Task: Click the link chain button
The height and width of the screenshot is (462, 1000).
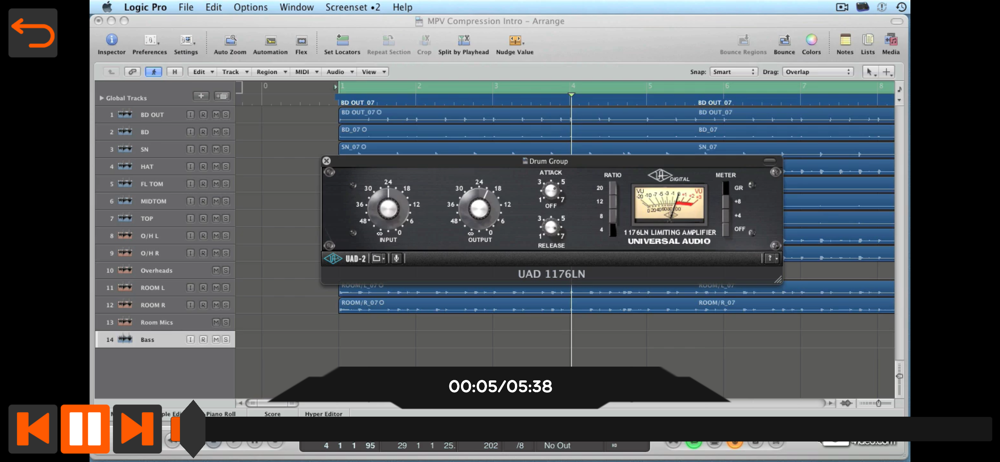Action: (132, 72)
